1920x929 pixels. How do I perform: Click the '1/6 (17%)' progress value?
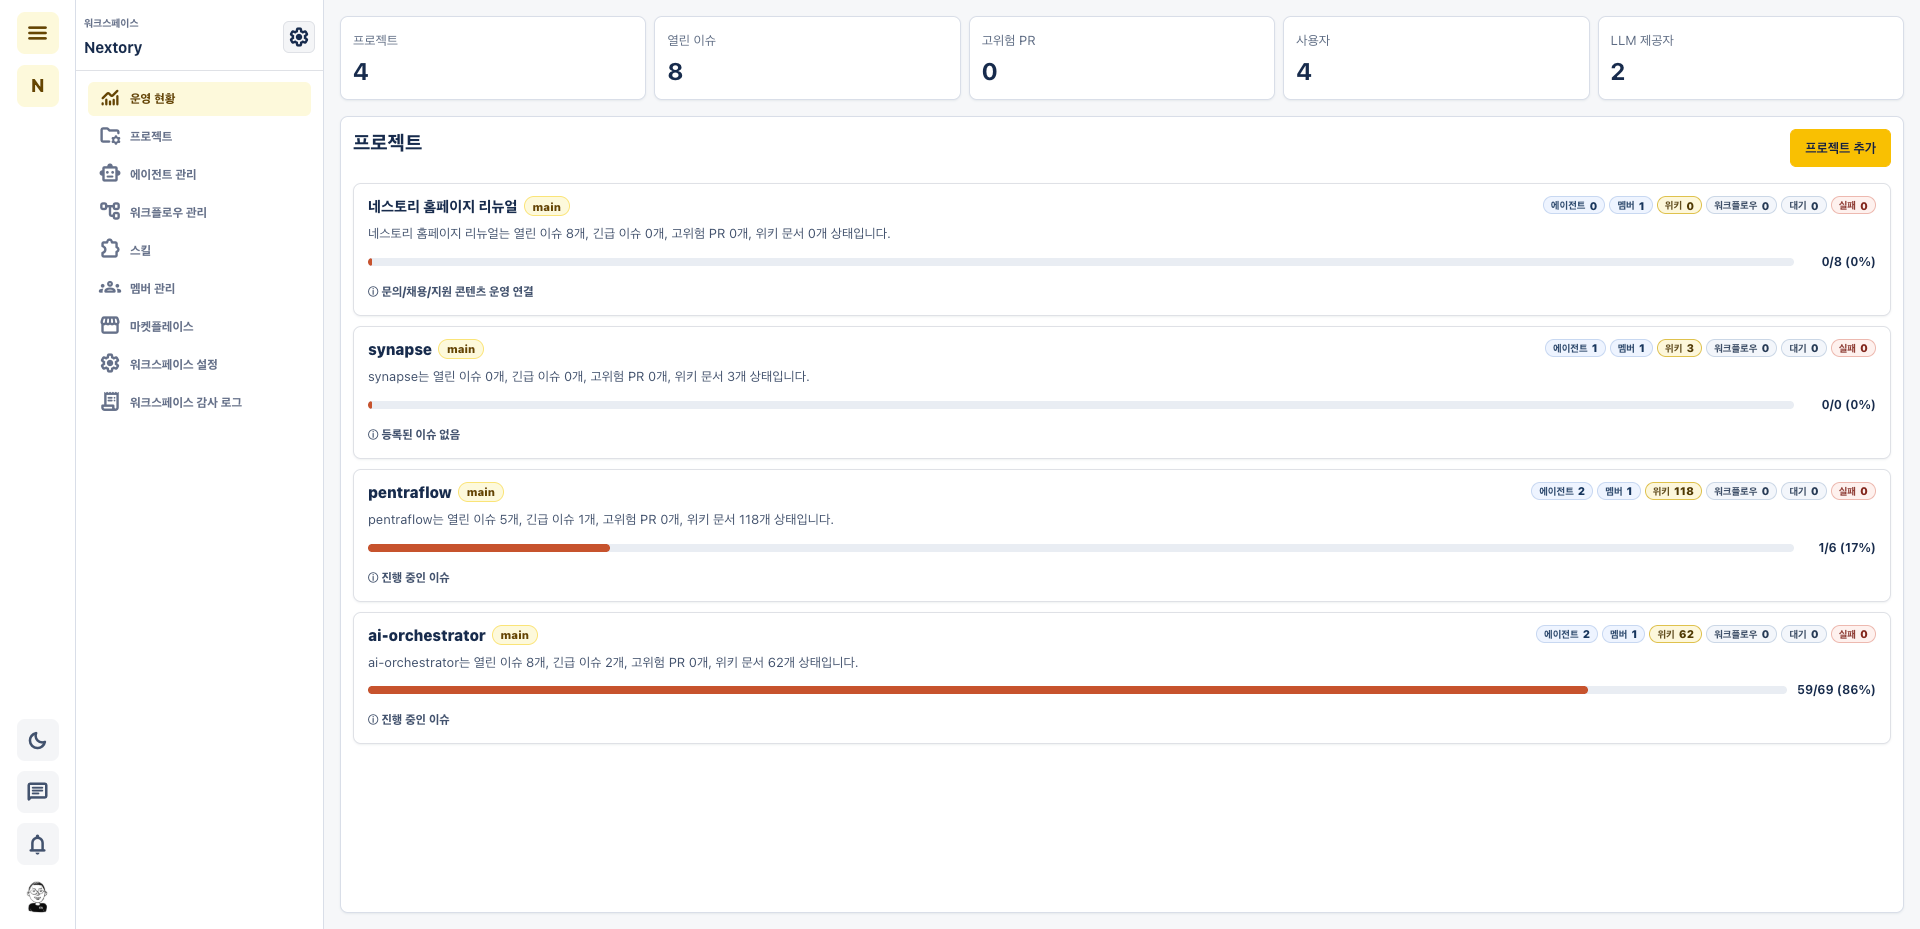click(x=1847, y=548)
